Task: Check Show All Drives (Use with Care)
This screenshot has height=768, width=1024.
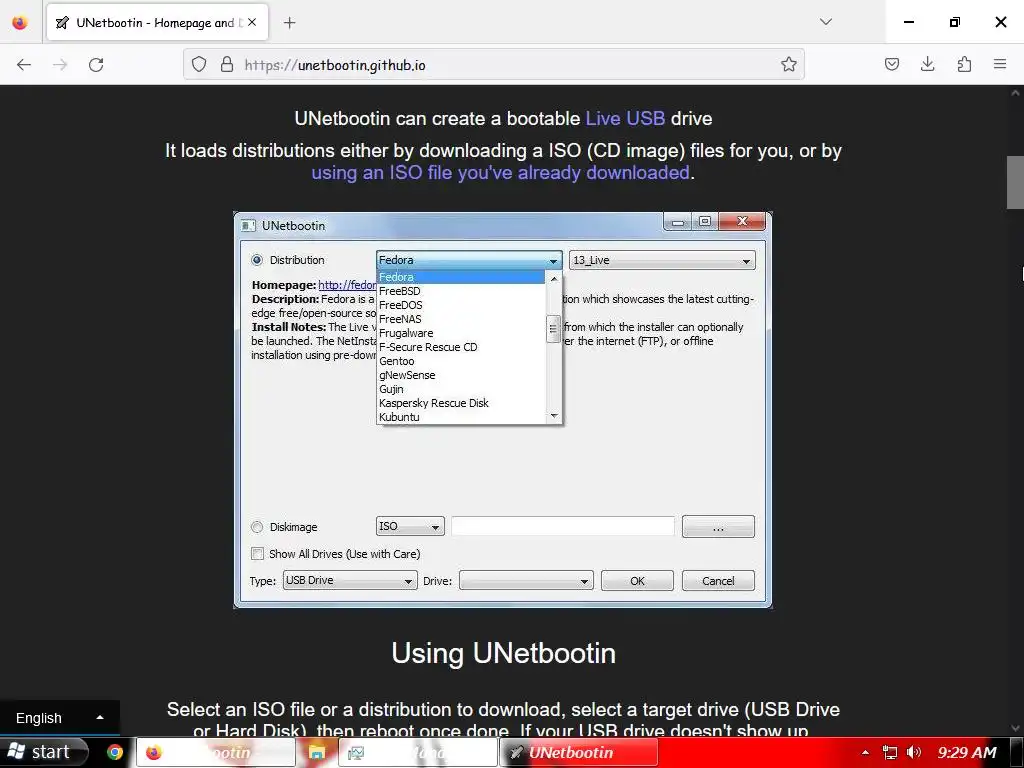Action: click(x=258, y=554)
